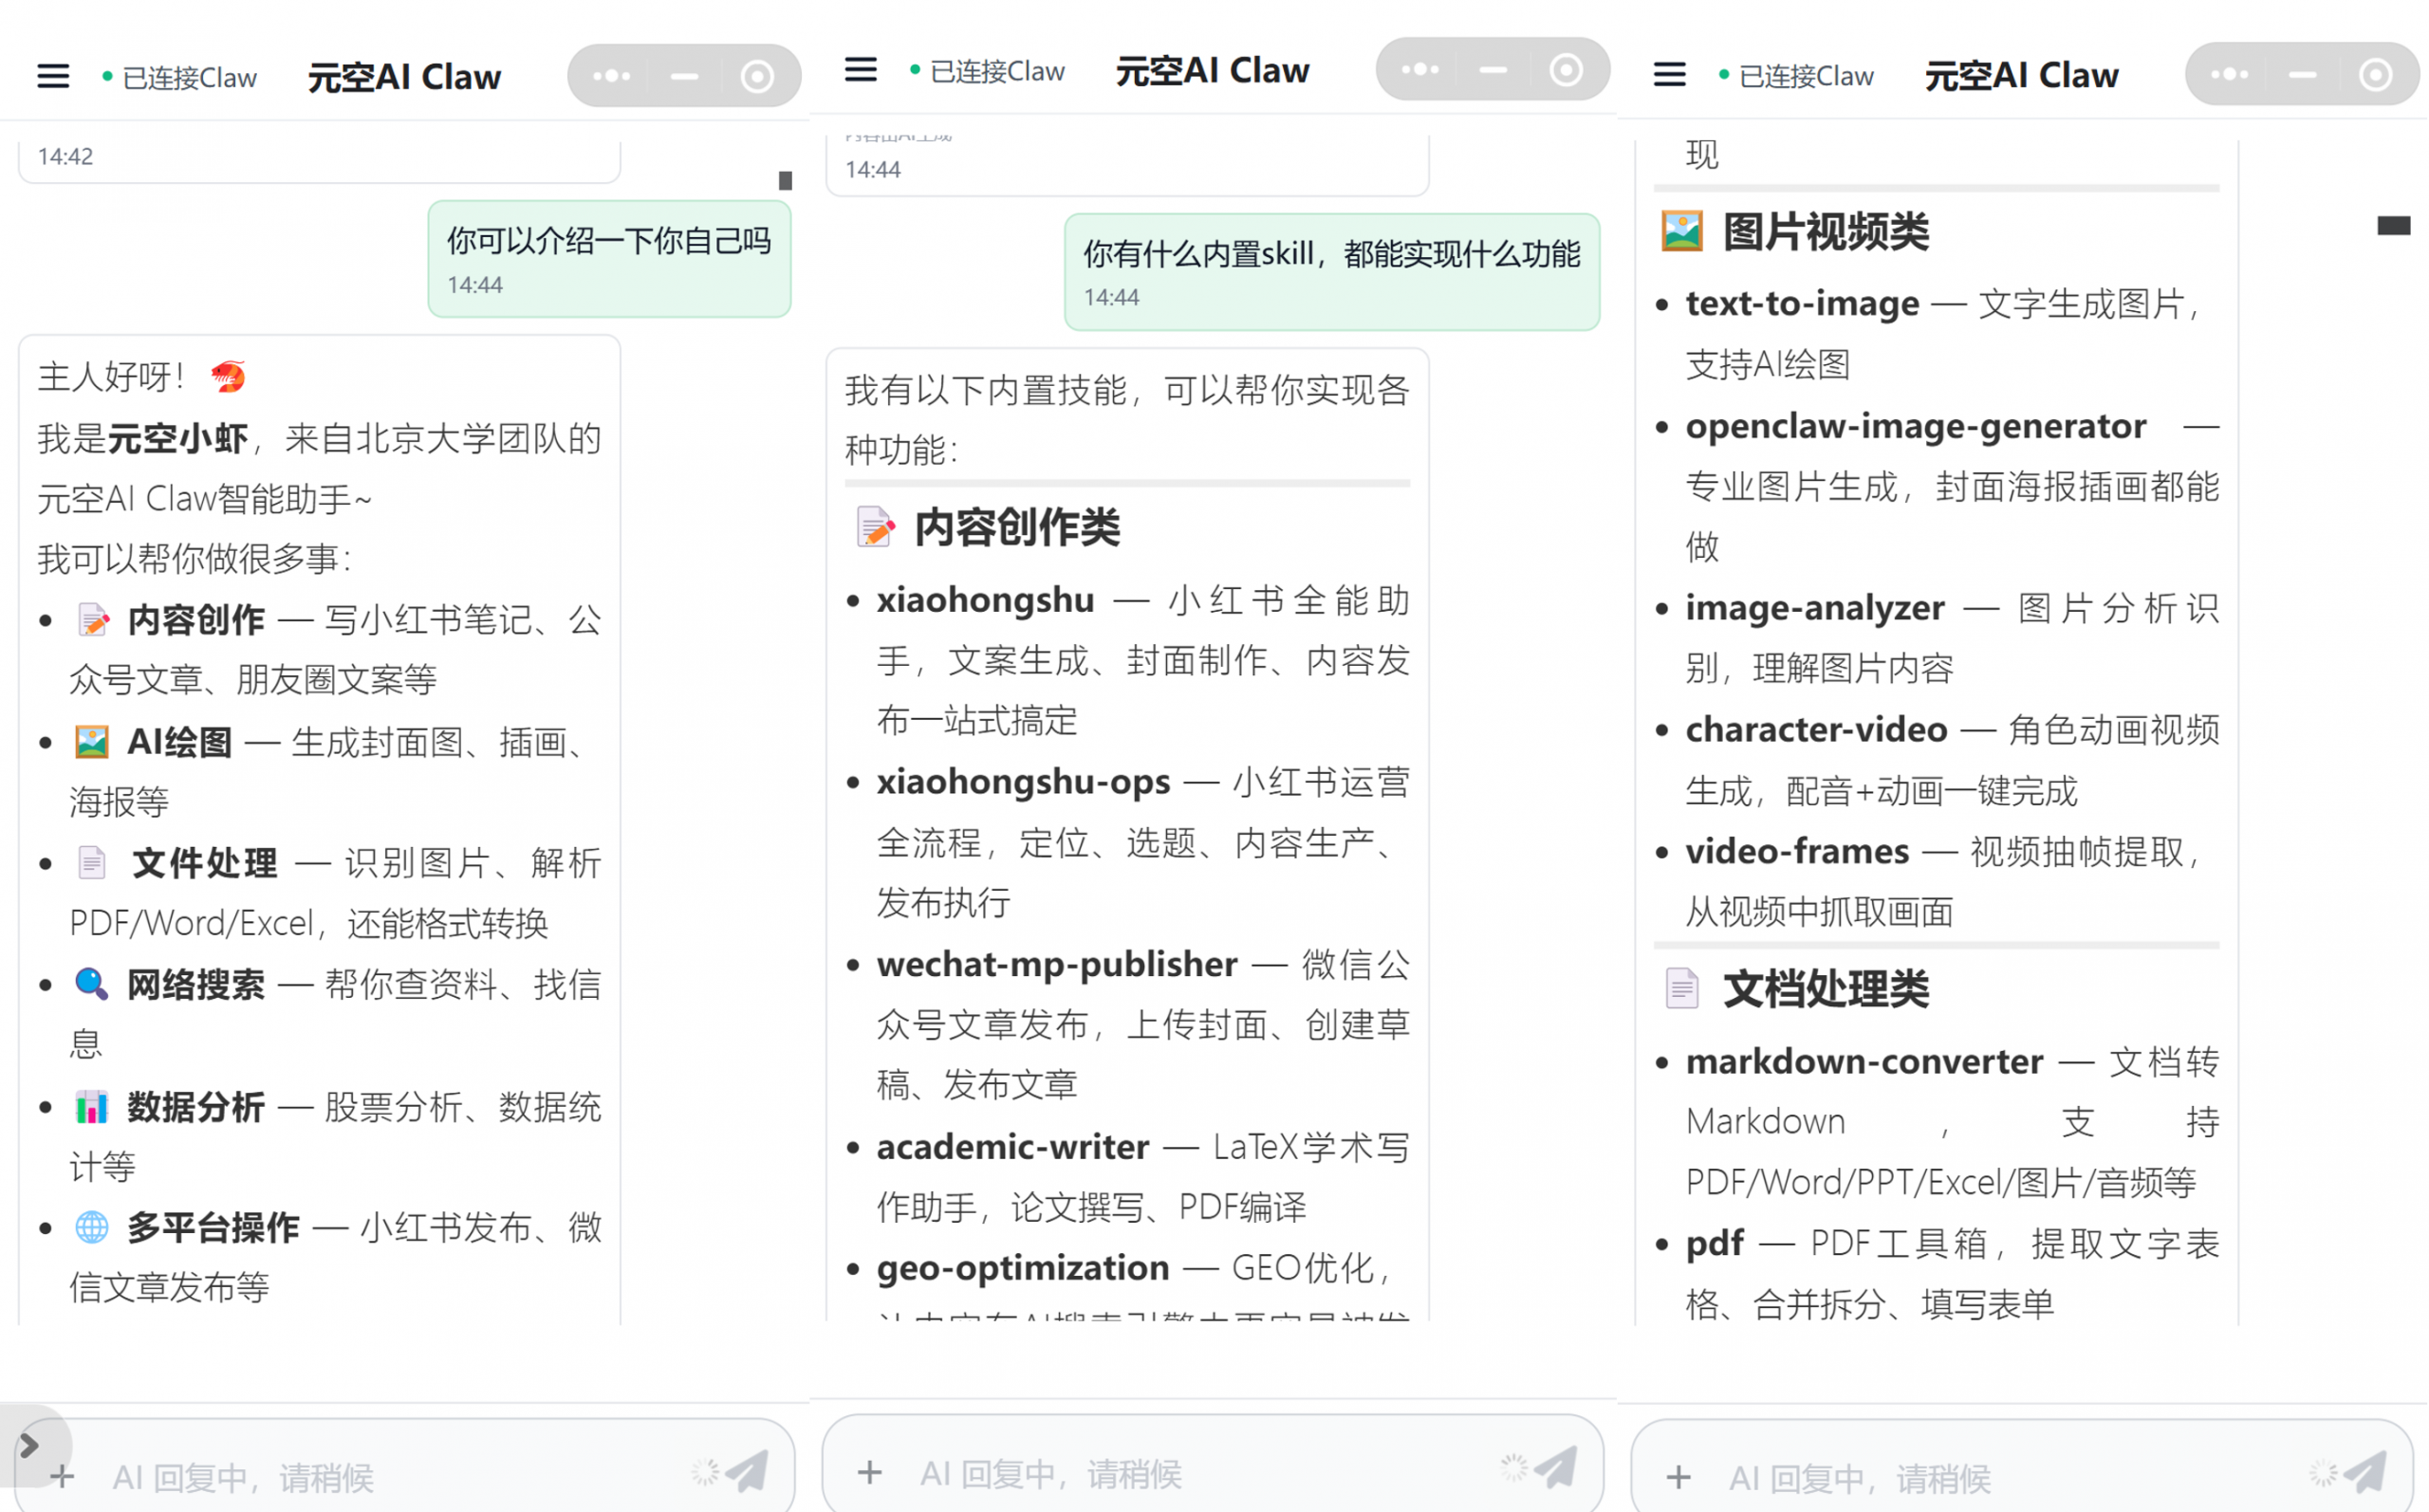Open the capsule more-options menu on the middle screen
2429x1512 pixels.
1419,69
